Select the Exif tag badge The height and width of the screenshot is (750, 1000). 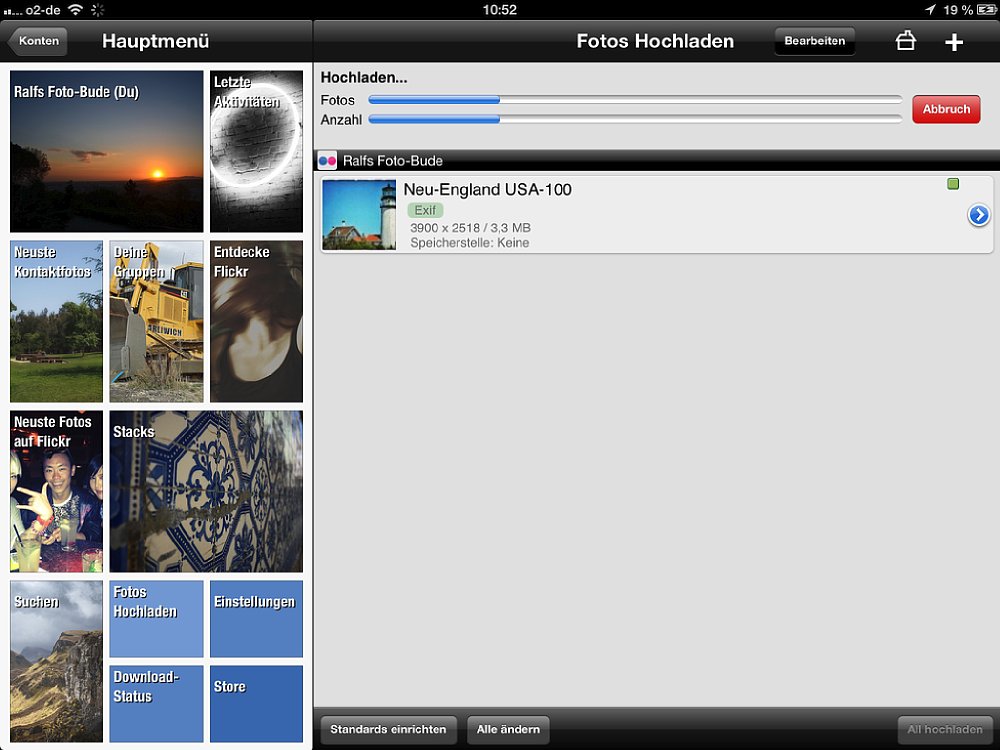coord(425,210)
